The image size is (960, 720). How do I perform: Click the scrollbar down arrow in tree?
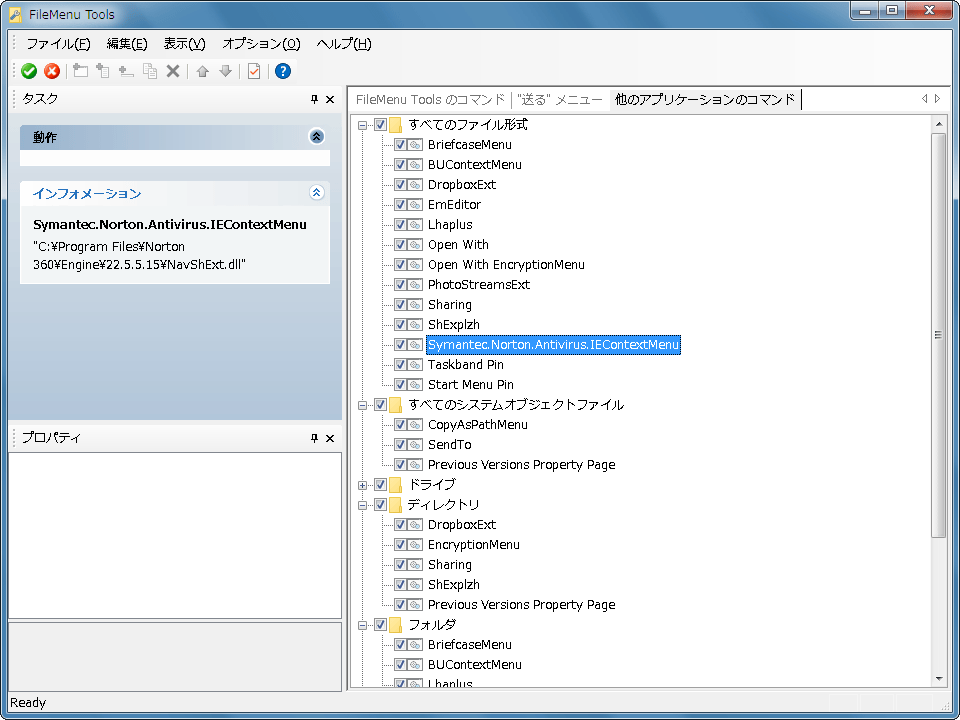click(x=939, y=678)
